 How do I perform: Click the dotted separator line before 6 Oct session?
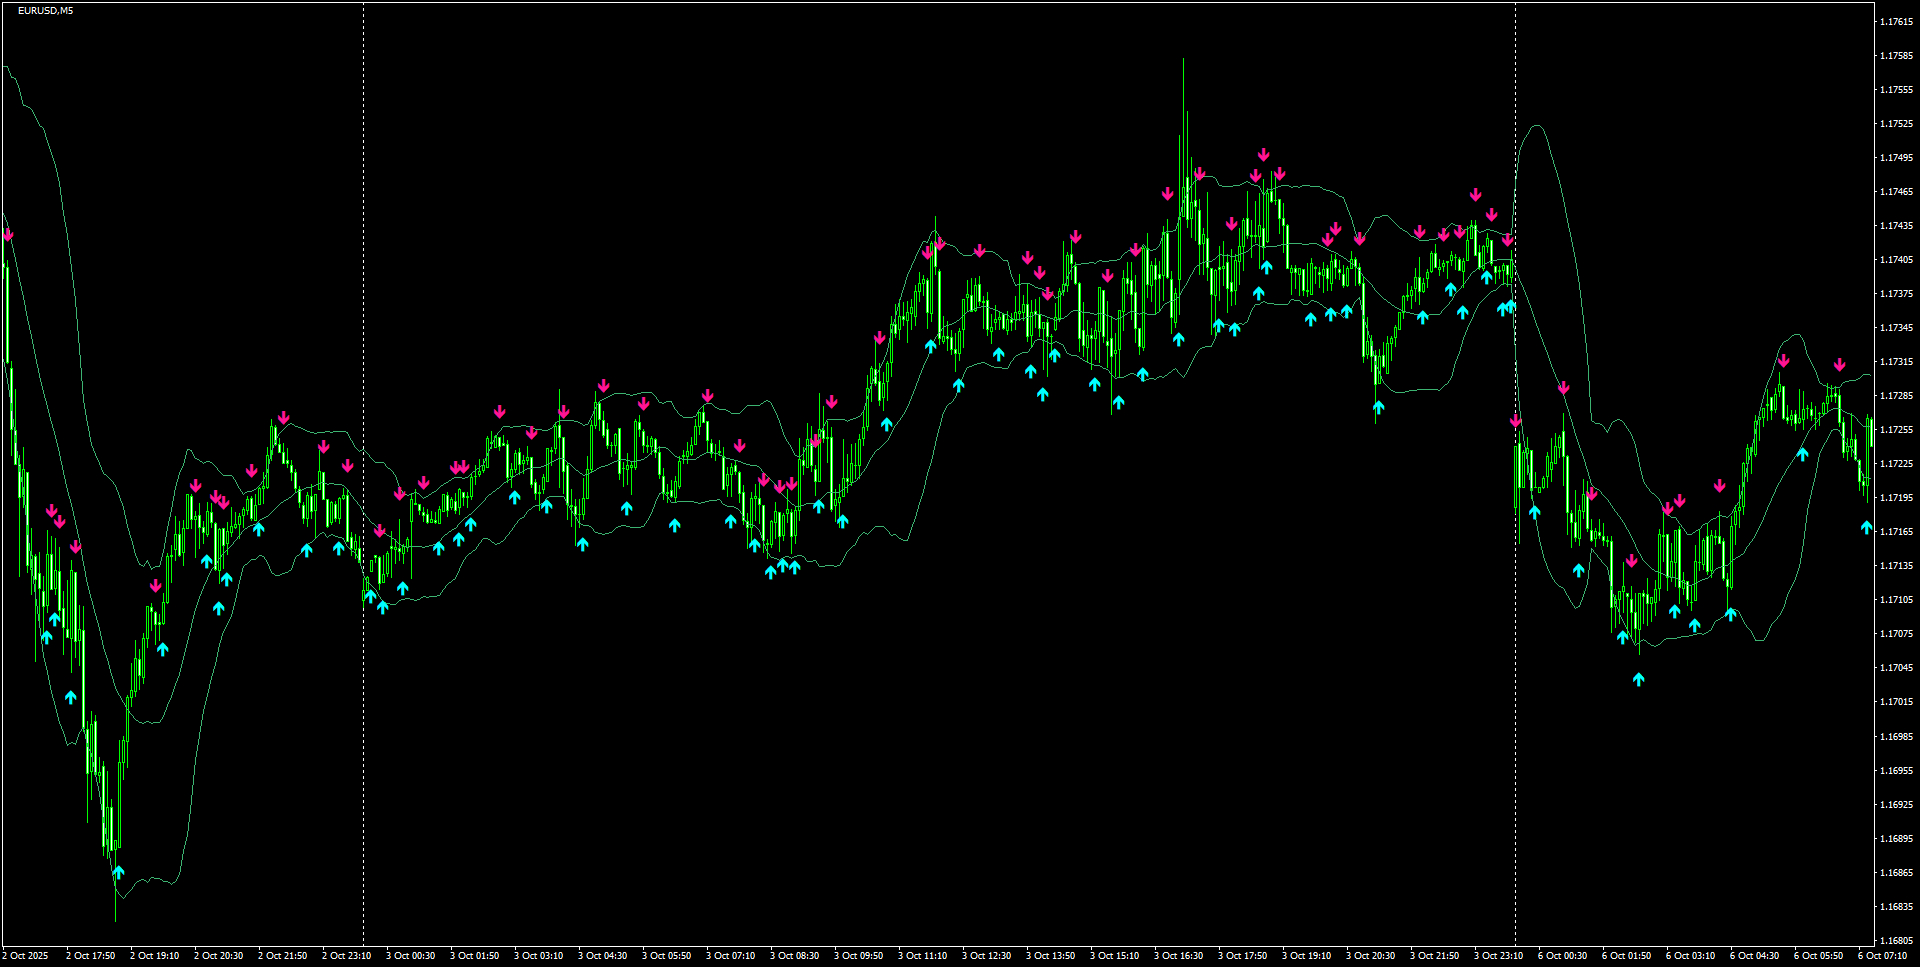pos(1516,480)
